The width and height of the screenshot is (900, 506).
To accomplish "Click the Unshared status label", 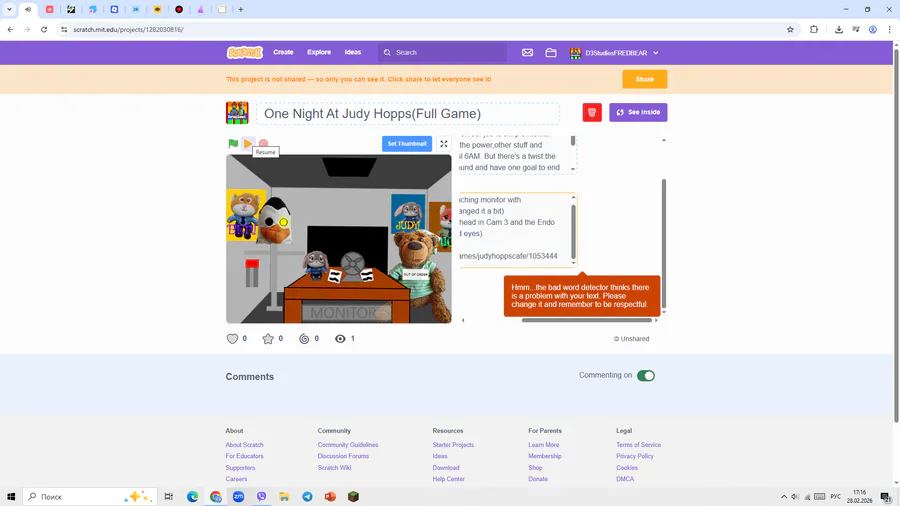I will pos(631,339).
